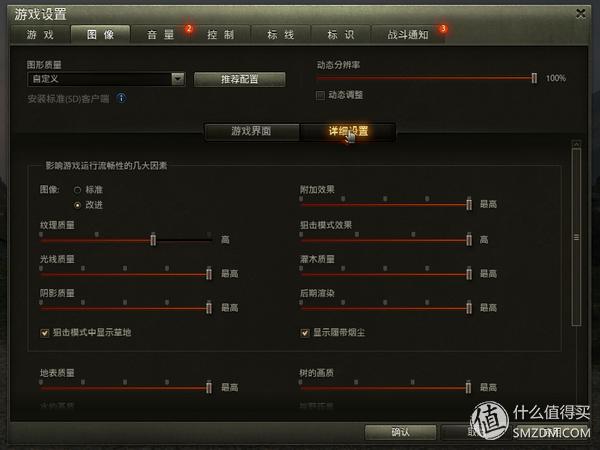Close the 游戏设置 dialog with X
This screenshot has height=450, width=600.
[580, 14]
